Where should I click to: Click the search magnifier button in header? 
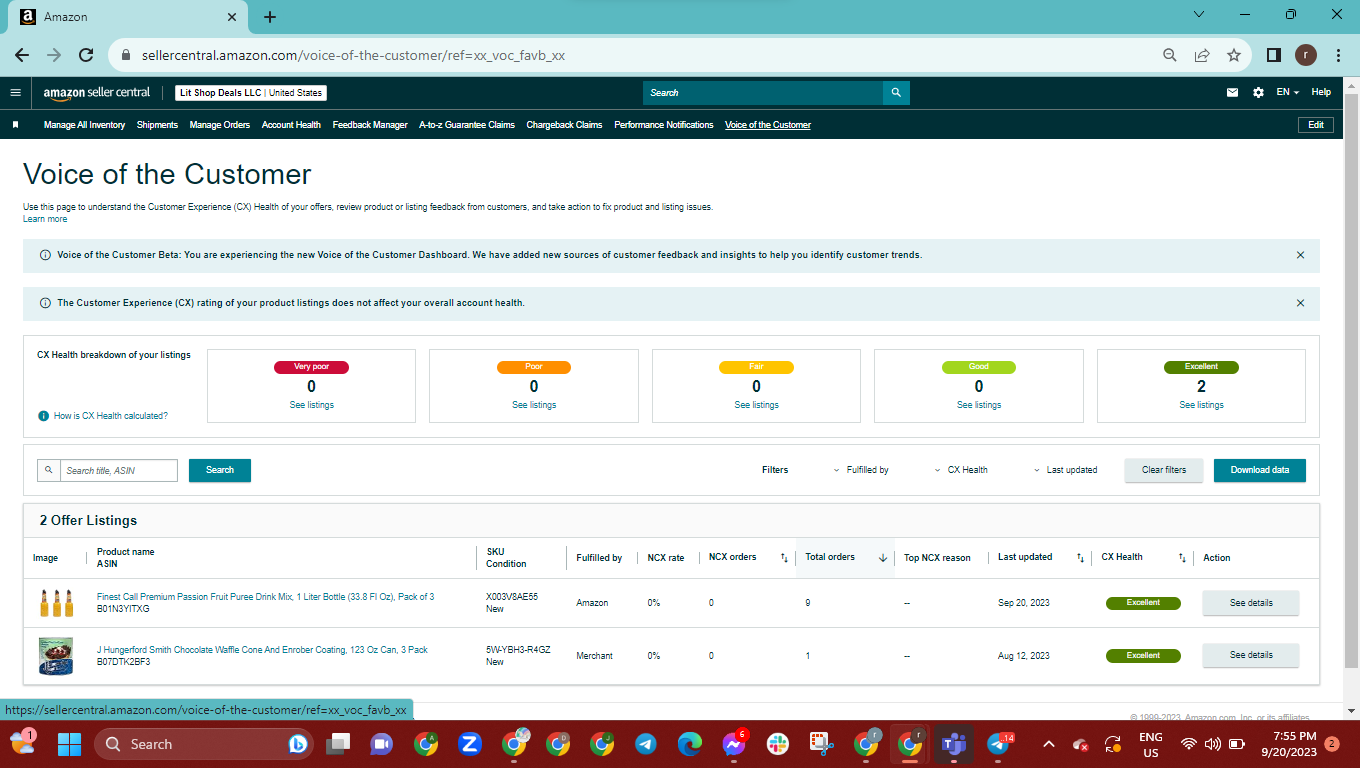[x=896, y=92]
